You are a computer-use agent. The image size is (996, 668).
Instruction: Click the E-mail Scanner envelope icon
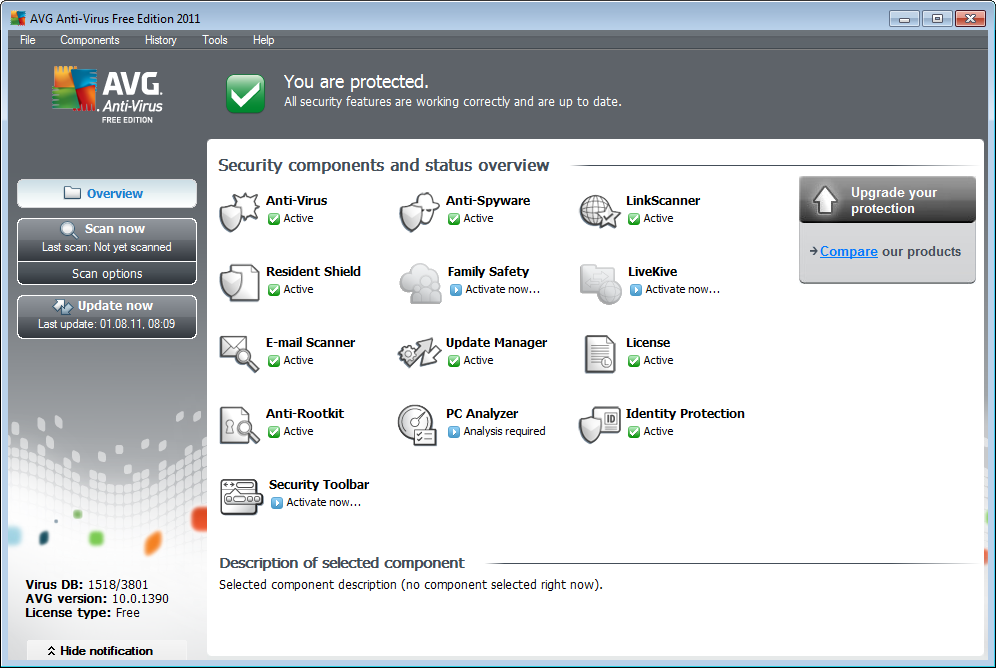tap(238, 353)
